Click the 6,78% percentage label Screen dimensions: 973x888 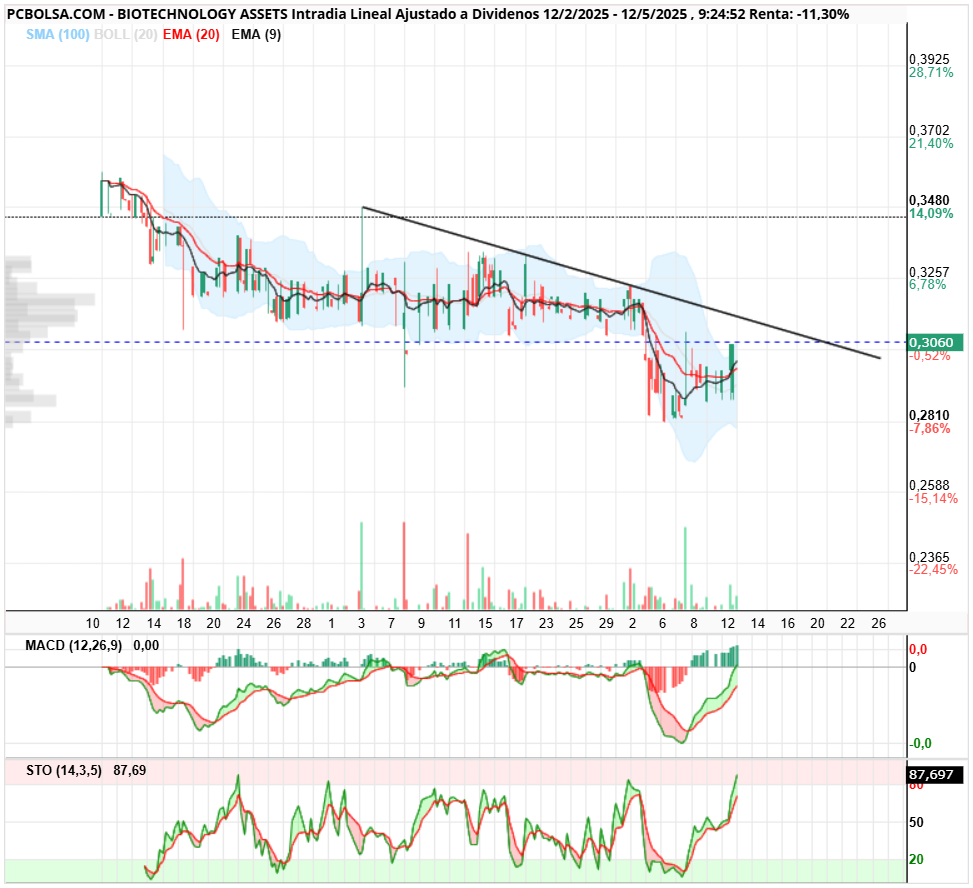(928, 285)
